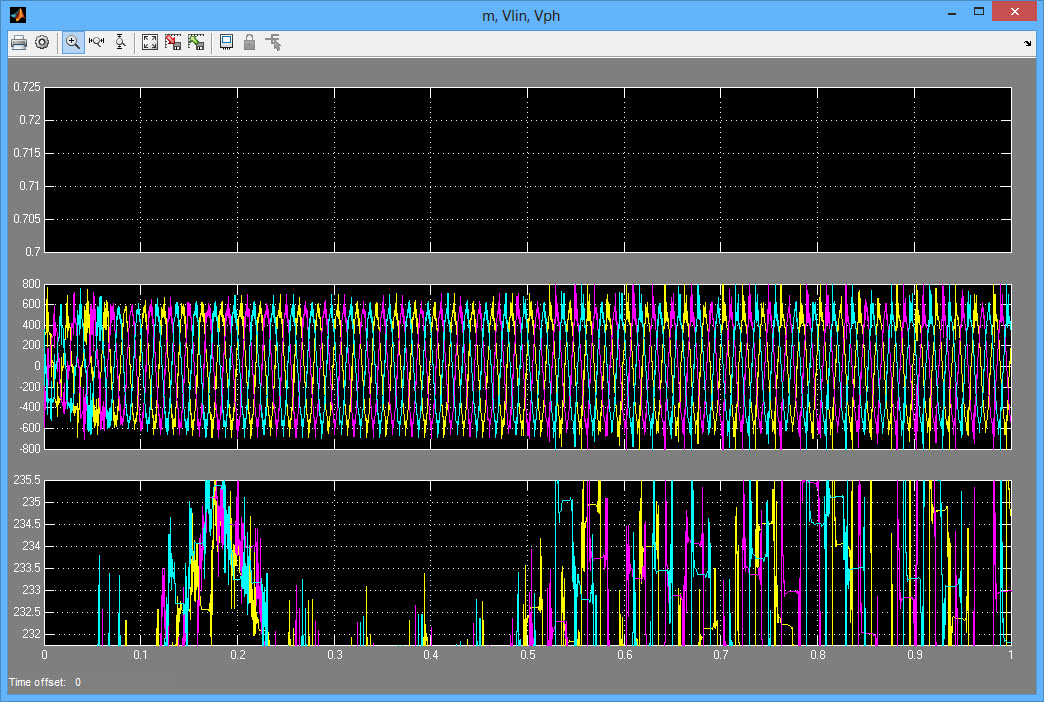Open scope Parameters with the gear icon
This screenshot has height=702, width=1044.
42,42
